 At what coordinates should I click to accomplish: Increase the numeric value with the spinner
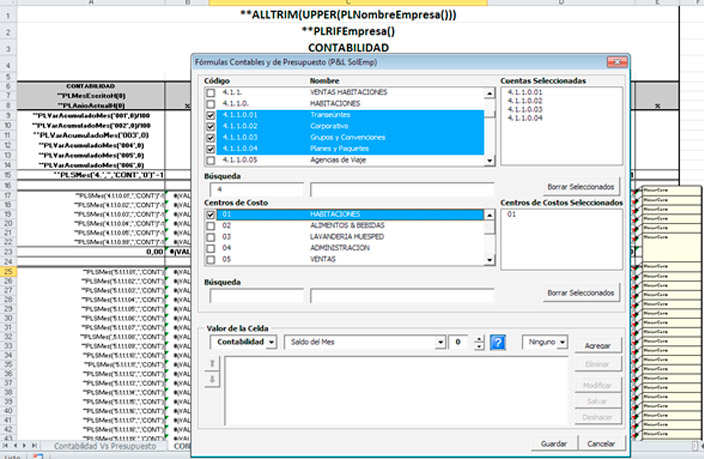coord(479,339)
